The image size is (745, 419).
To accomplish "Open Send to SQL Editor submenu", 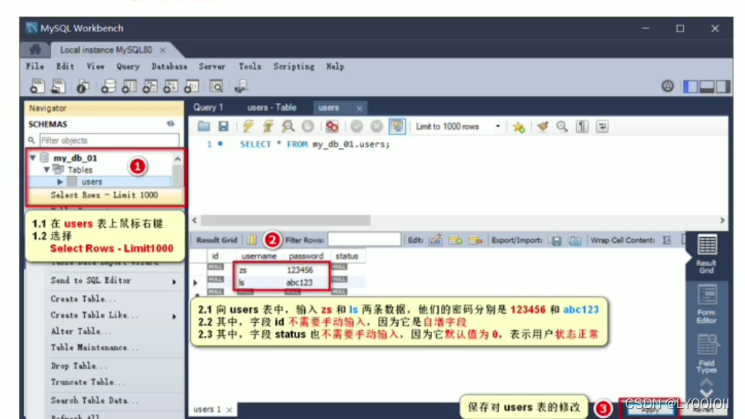I will [114, 281].
